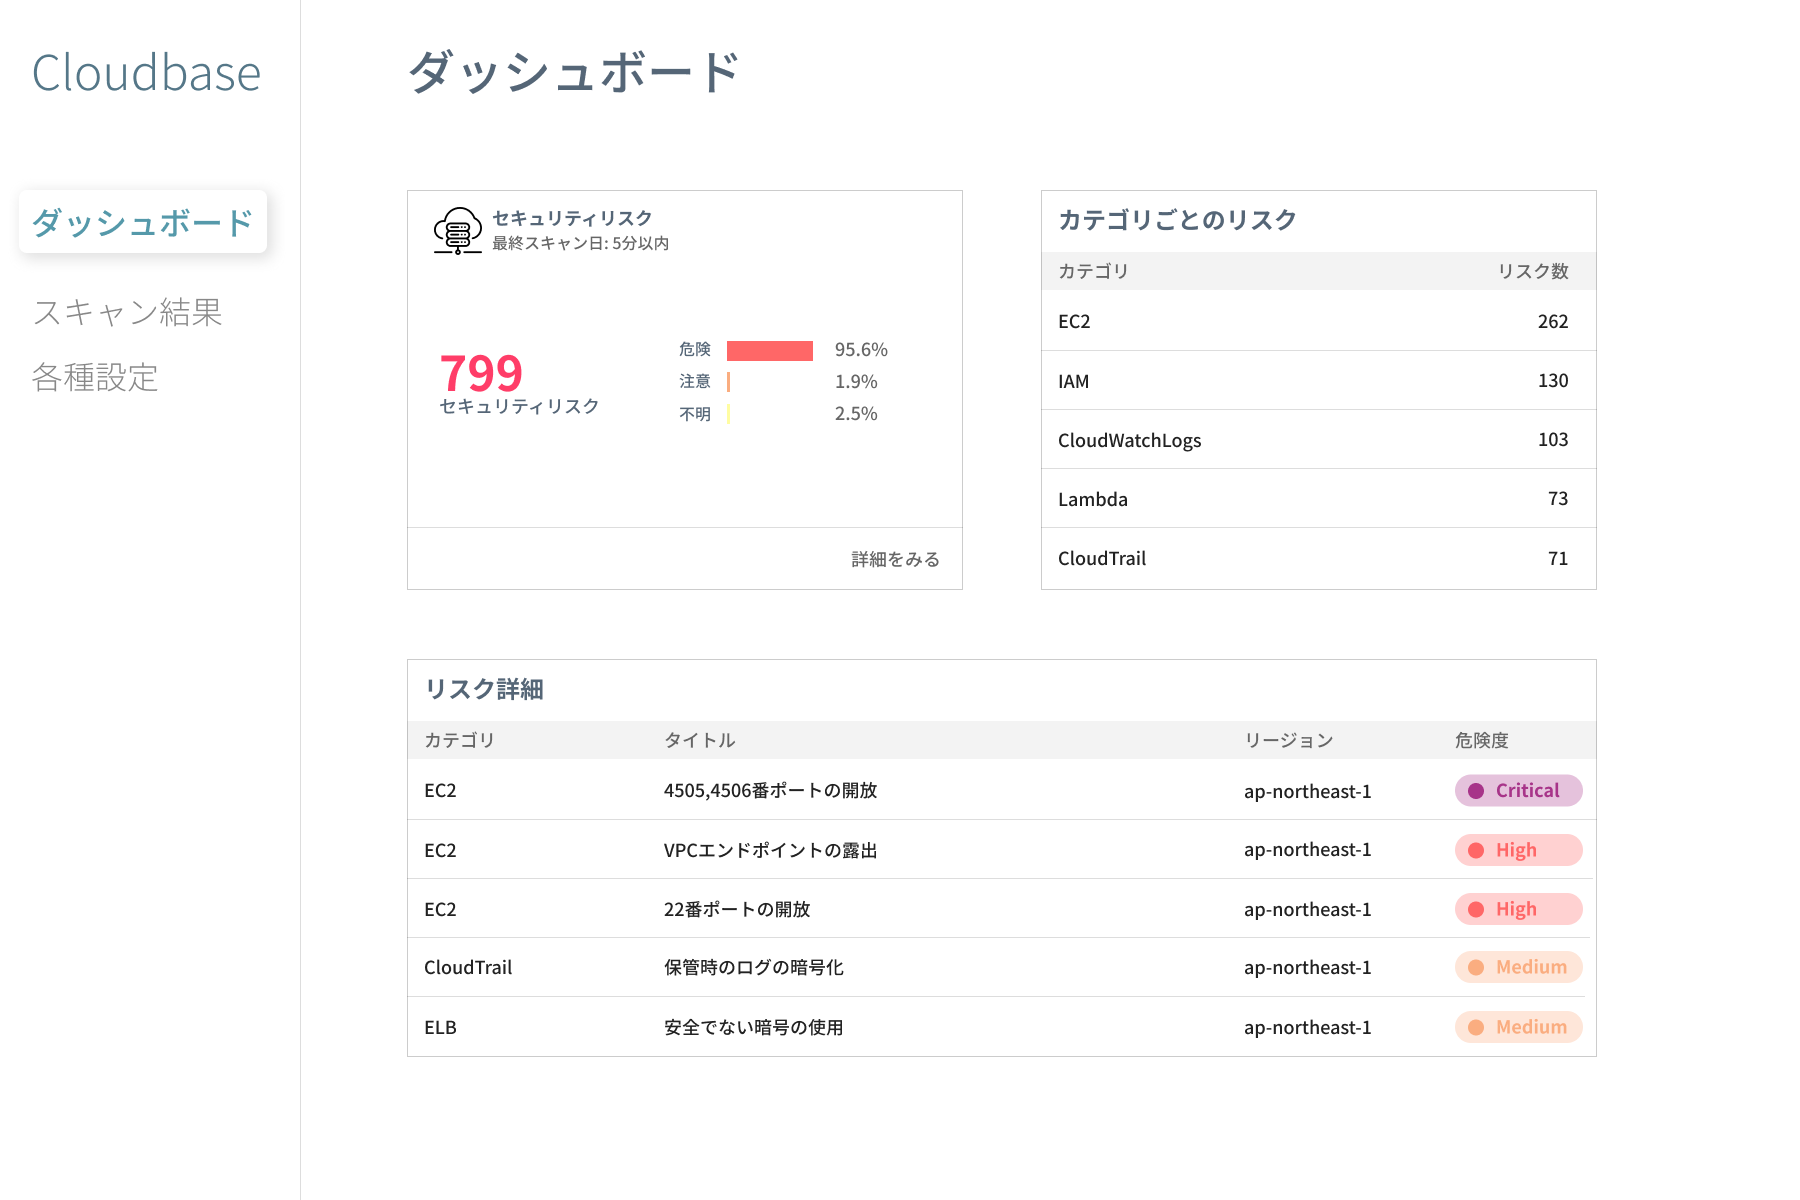
Task: Open the ダッシュボード sidebar menu item
Action: tap(143, 222)
